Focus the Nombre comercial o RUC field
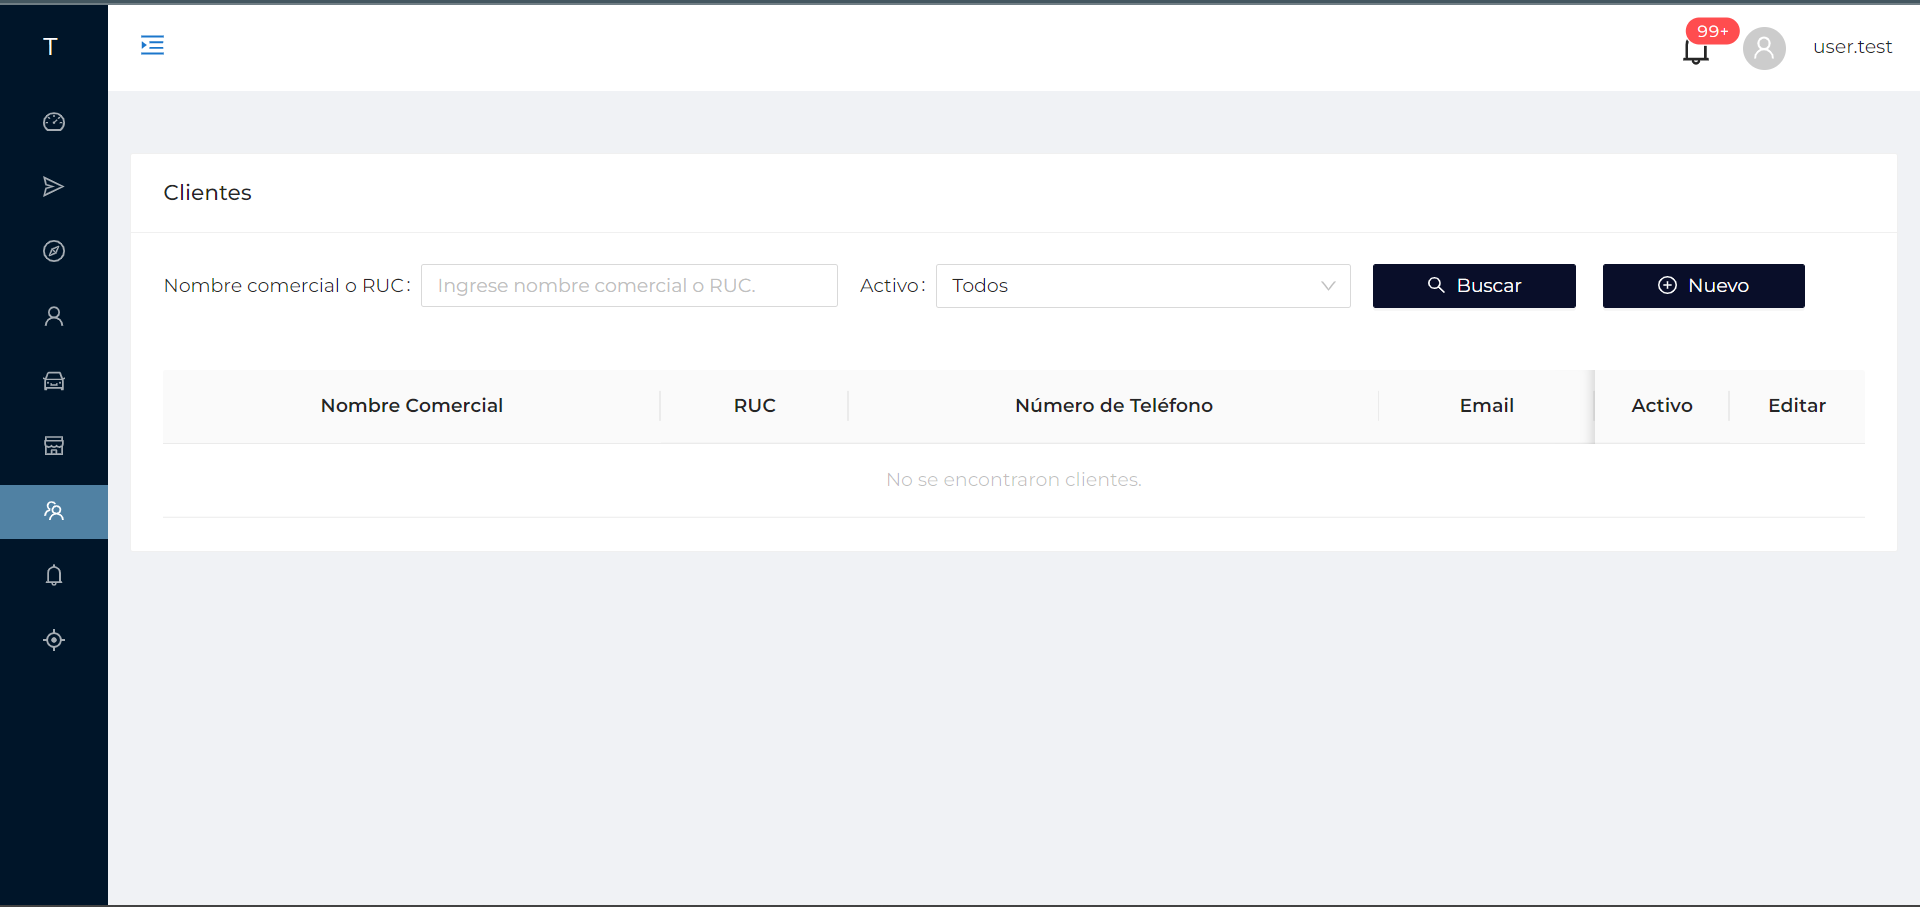This screenshot has height=907, width=1920. (x=629, y=286)
